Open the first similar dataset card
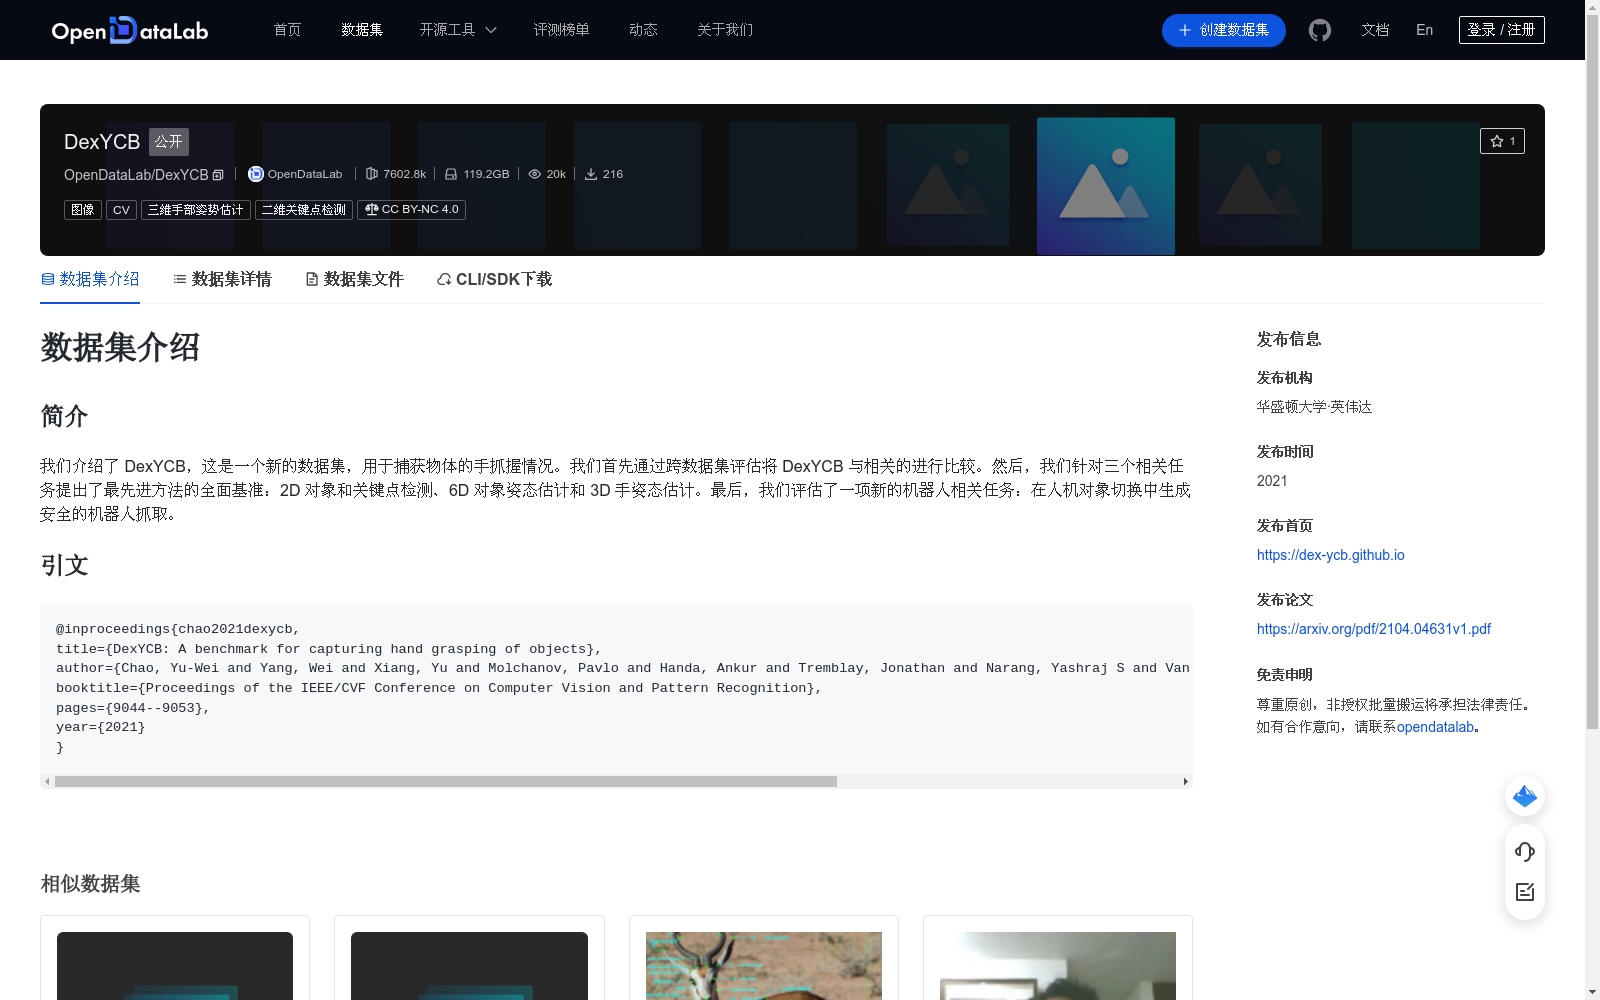The image size is (1600, 1000). [x=175, y=958]
